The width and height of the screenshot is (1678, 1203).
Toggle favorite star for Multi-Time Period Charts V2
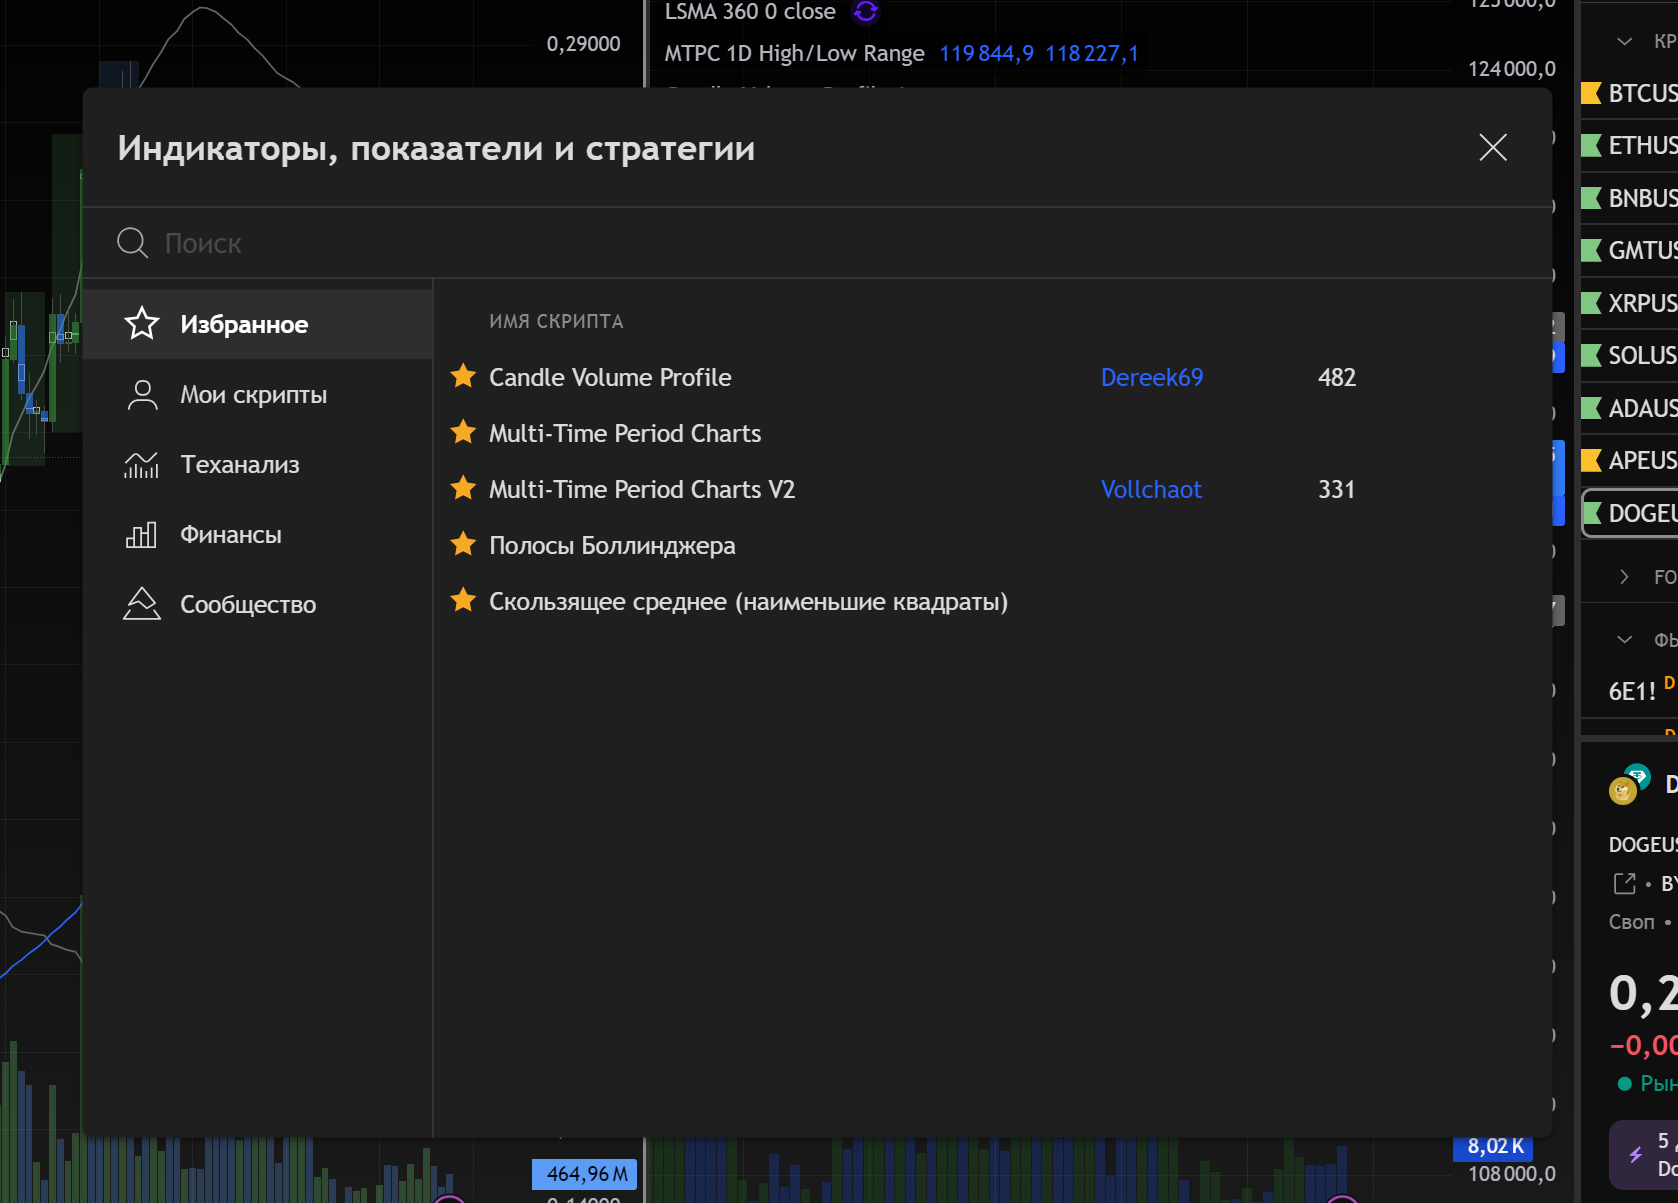click(x=463, y=489)
